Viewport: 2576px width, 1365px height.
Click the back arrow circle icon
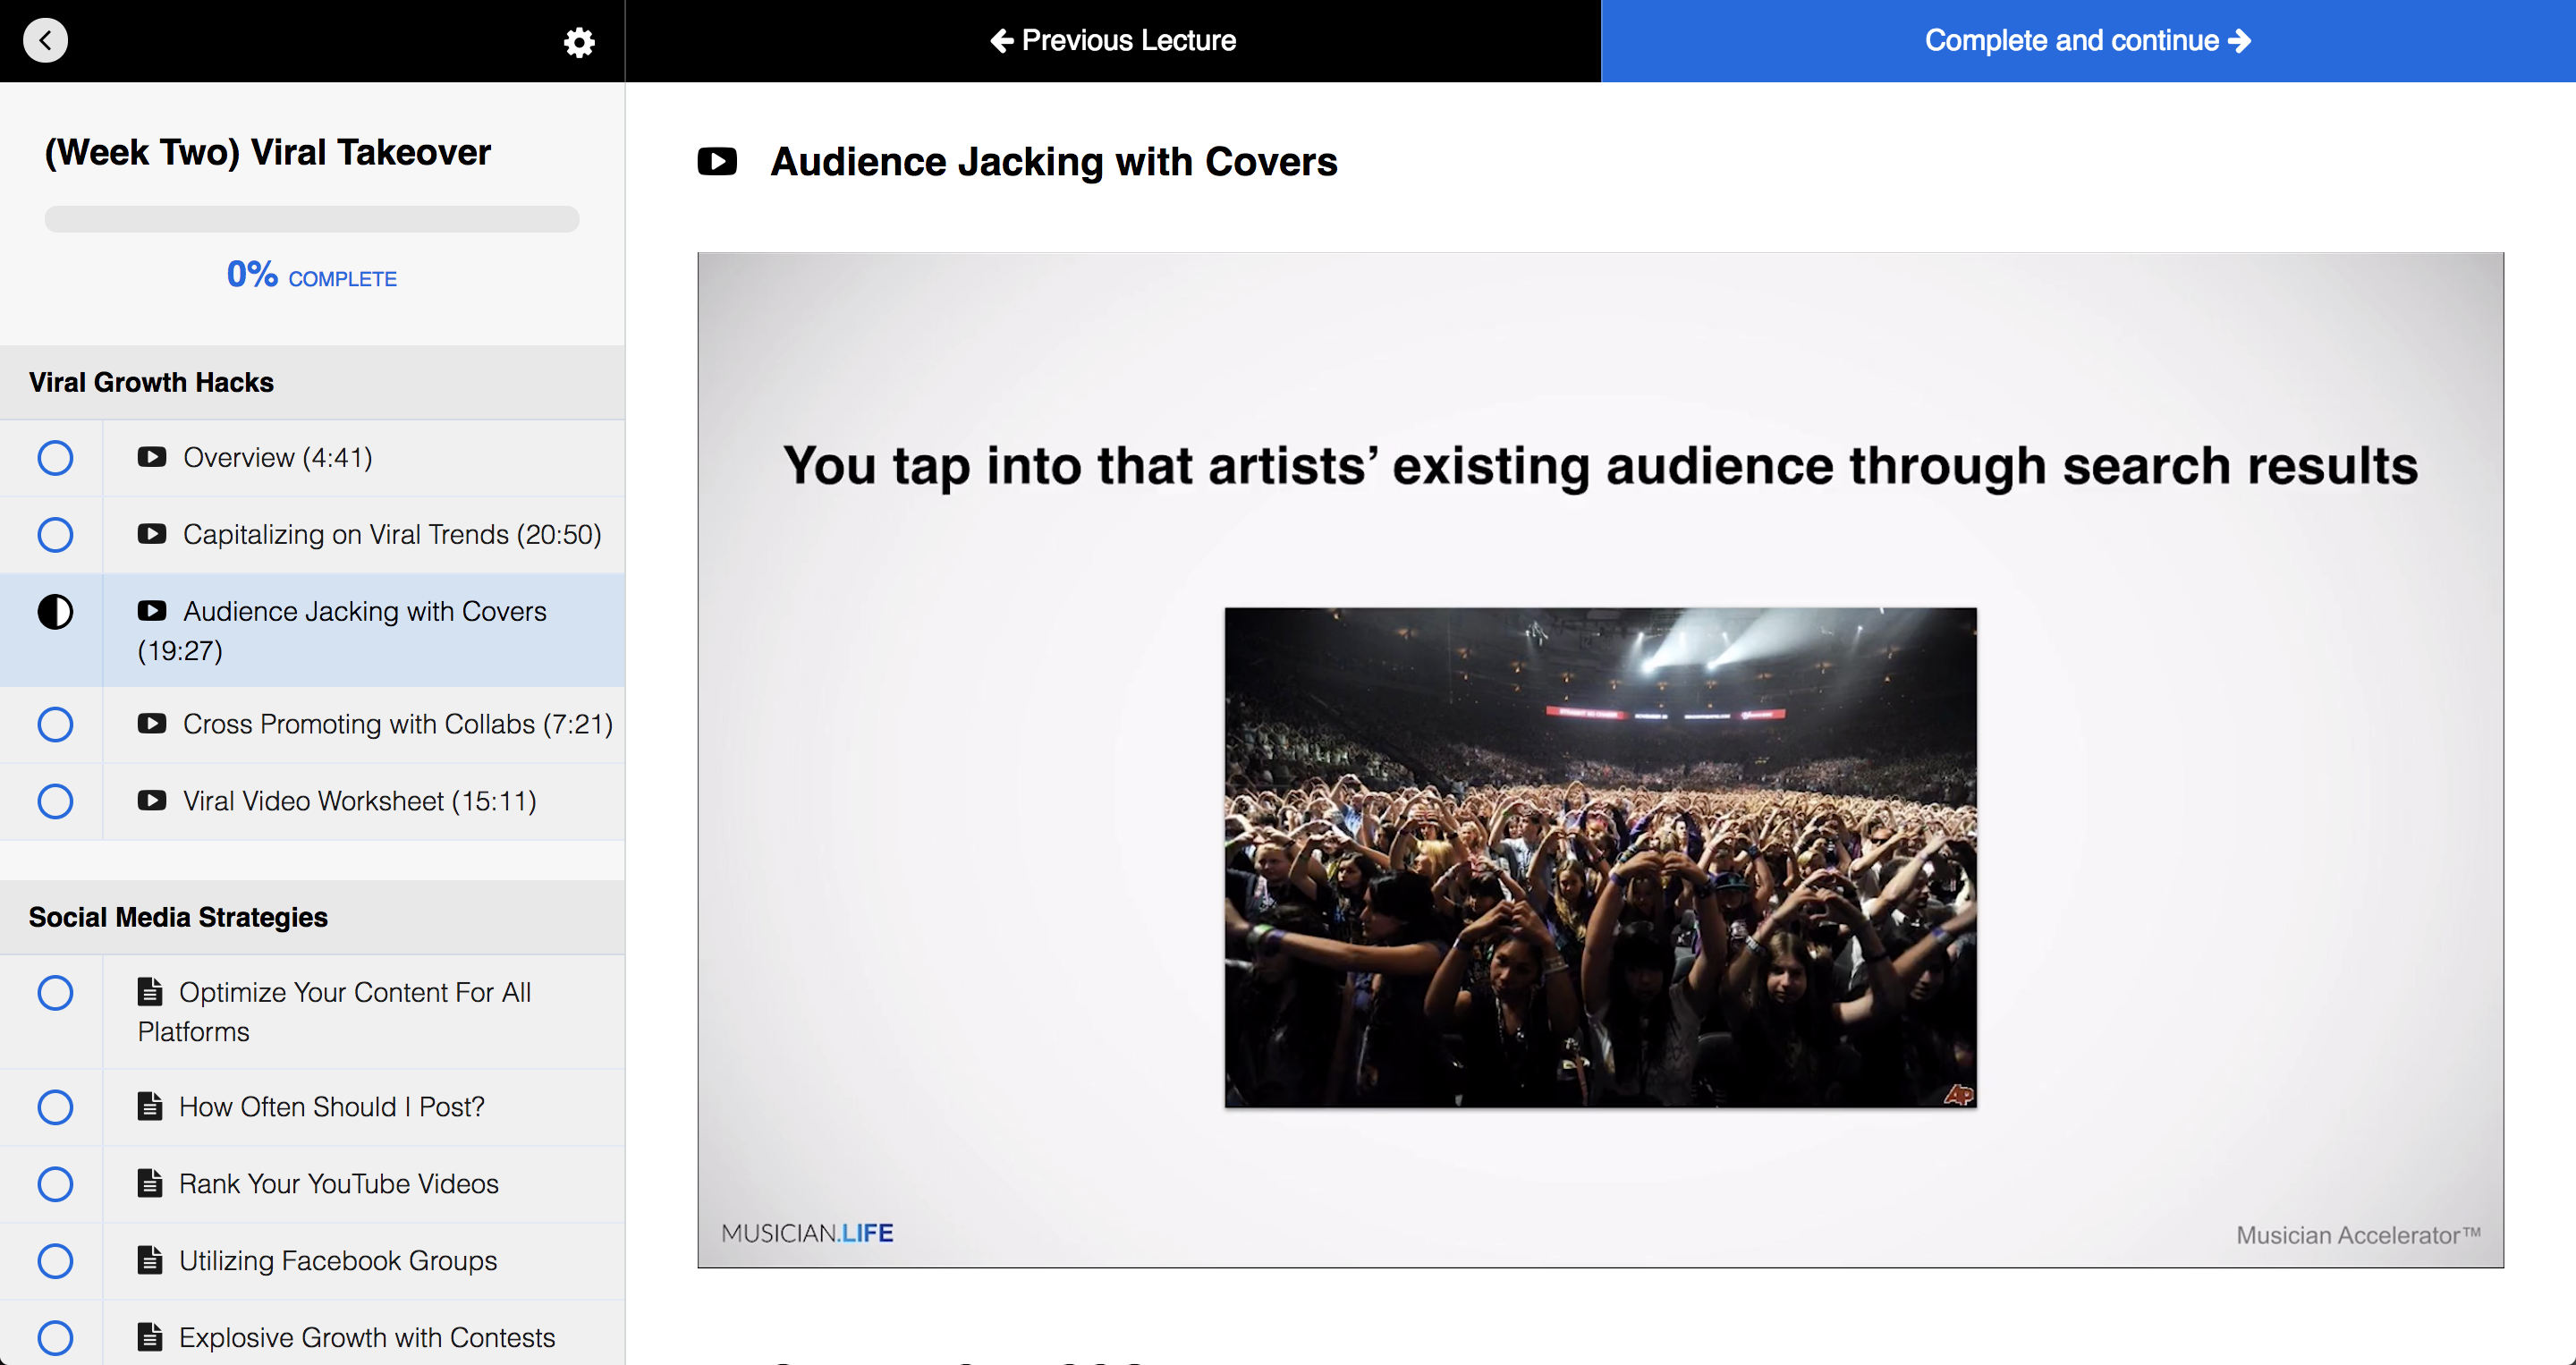click(45, 41)
